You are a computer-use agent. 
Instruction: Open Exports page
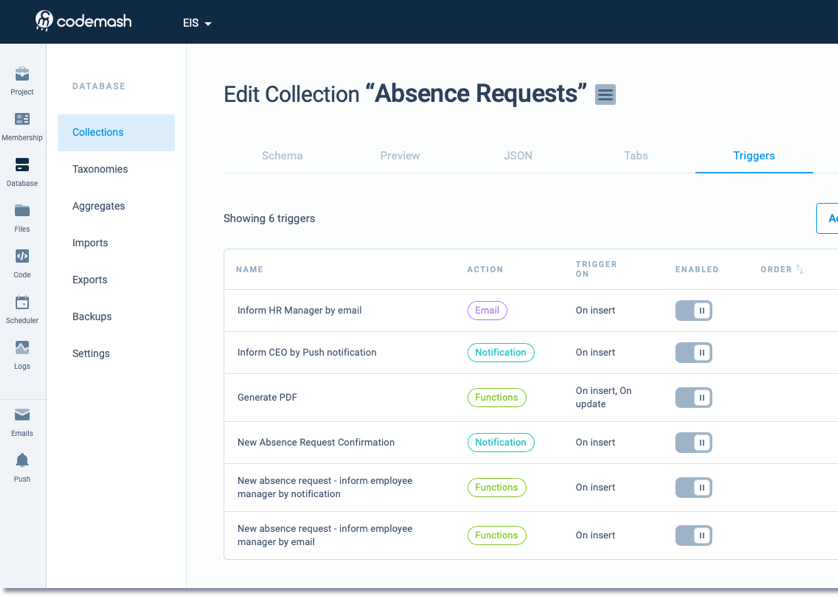tap(90, 280)
